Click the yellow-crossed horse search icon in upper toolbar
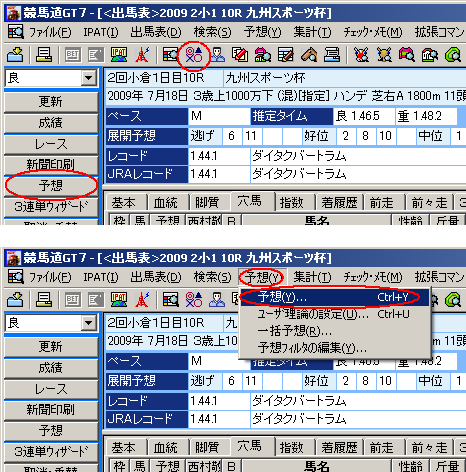This screenshot has width=466, height=472. click(384, 55)
